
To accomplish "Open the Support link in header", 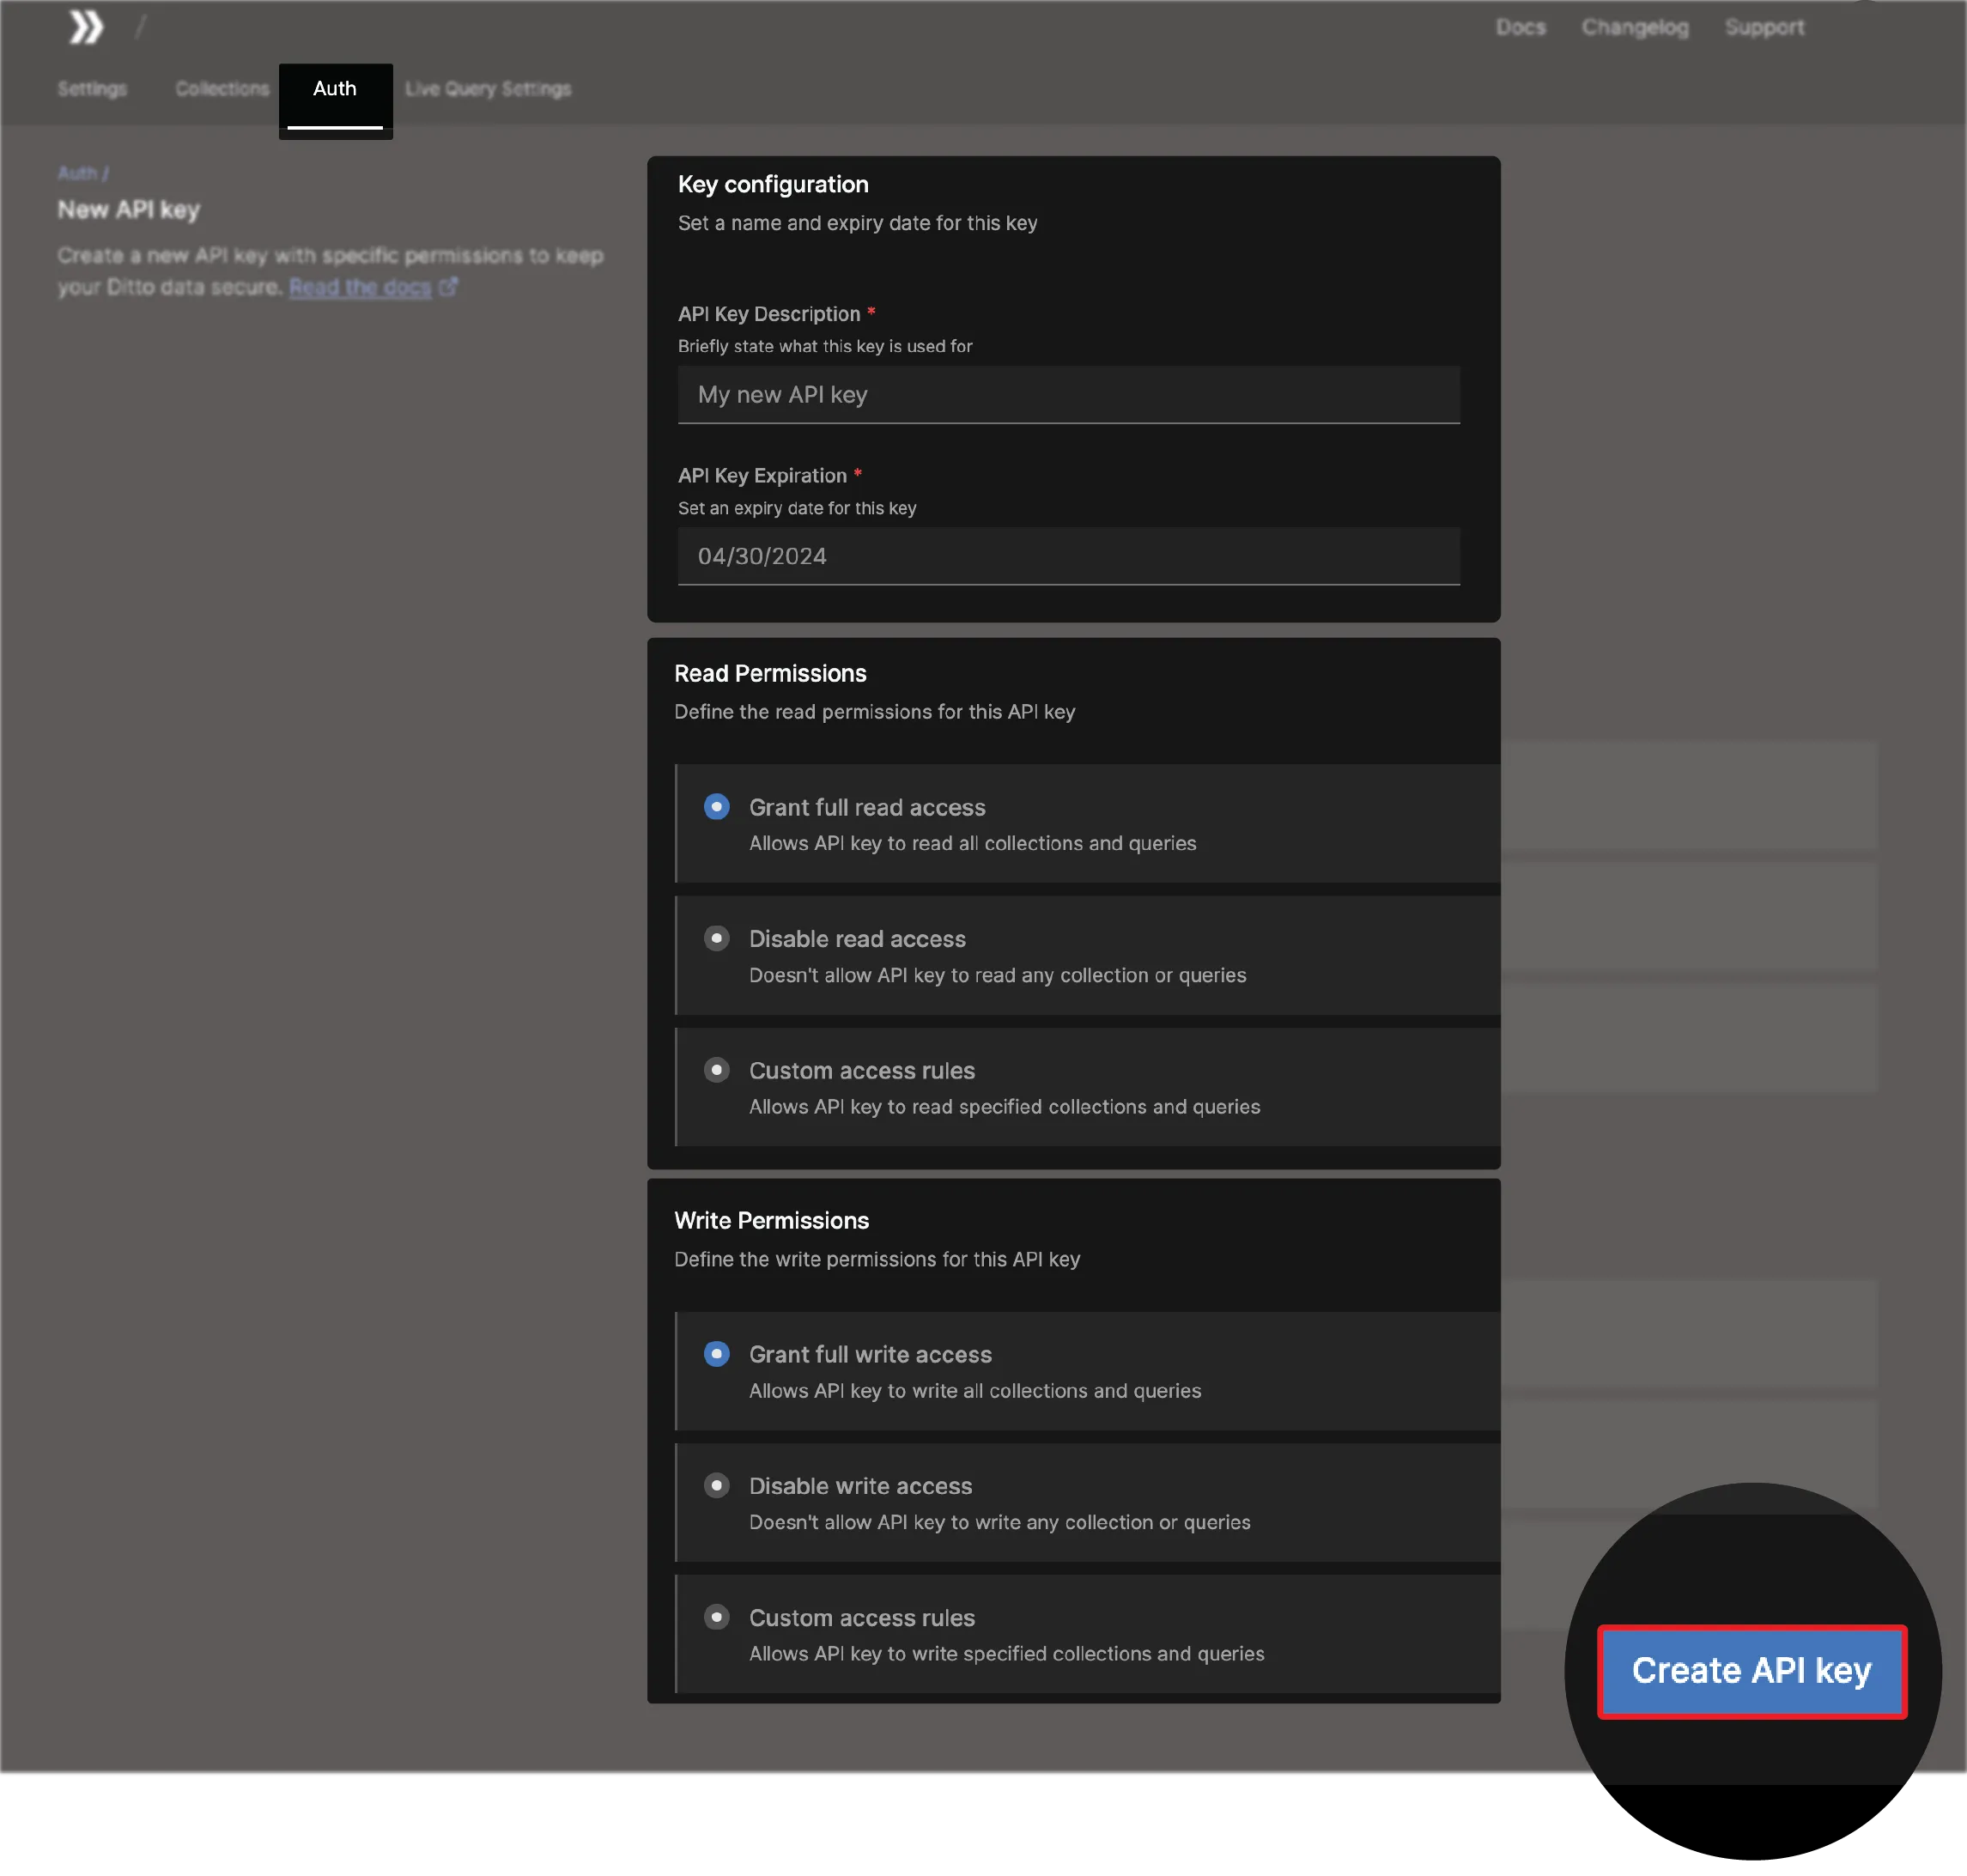I will (x=1764, y=28).
